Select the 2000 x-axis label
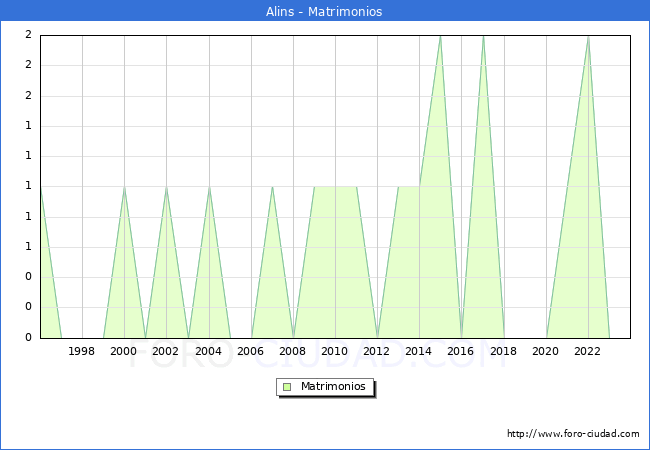 tap(124, 351)
